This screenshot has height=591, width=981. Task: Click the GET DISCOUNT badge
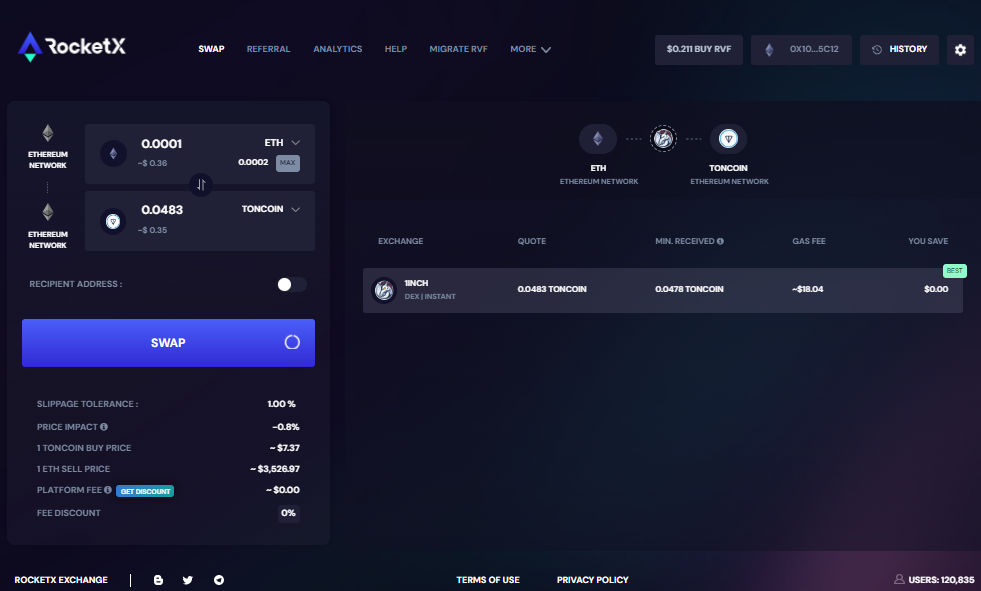click(x=145, y=491)
